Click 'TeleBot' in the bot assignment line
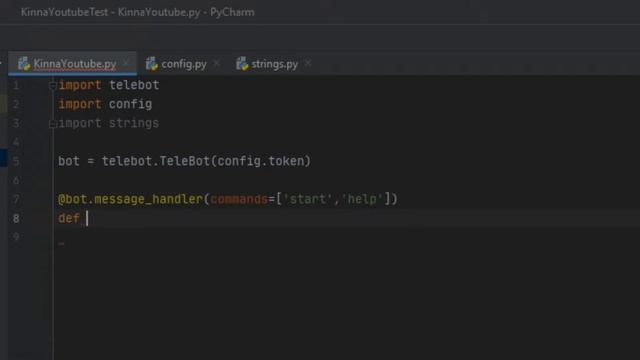Image resolution: width=640 pixels, height=360 pixels. point(184,161)
